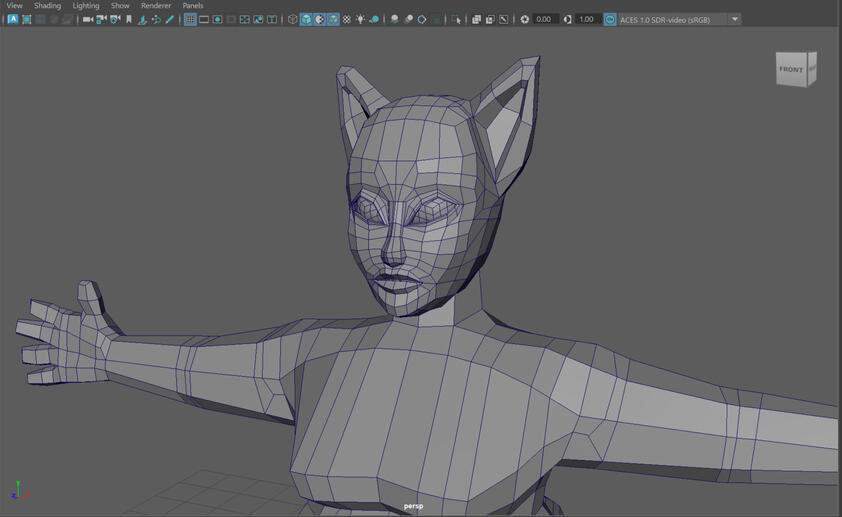Click the FRONT face of view cube
842x517 pixels.
(791, 70)
